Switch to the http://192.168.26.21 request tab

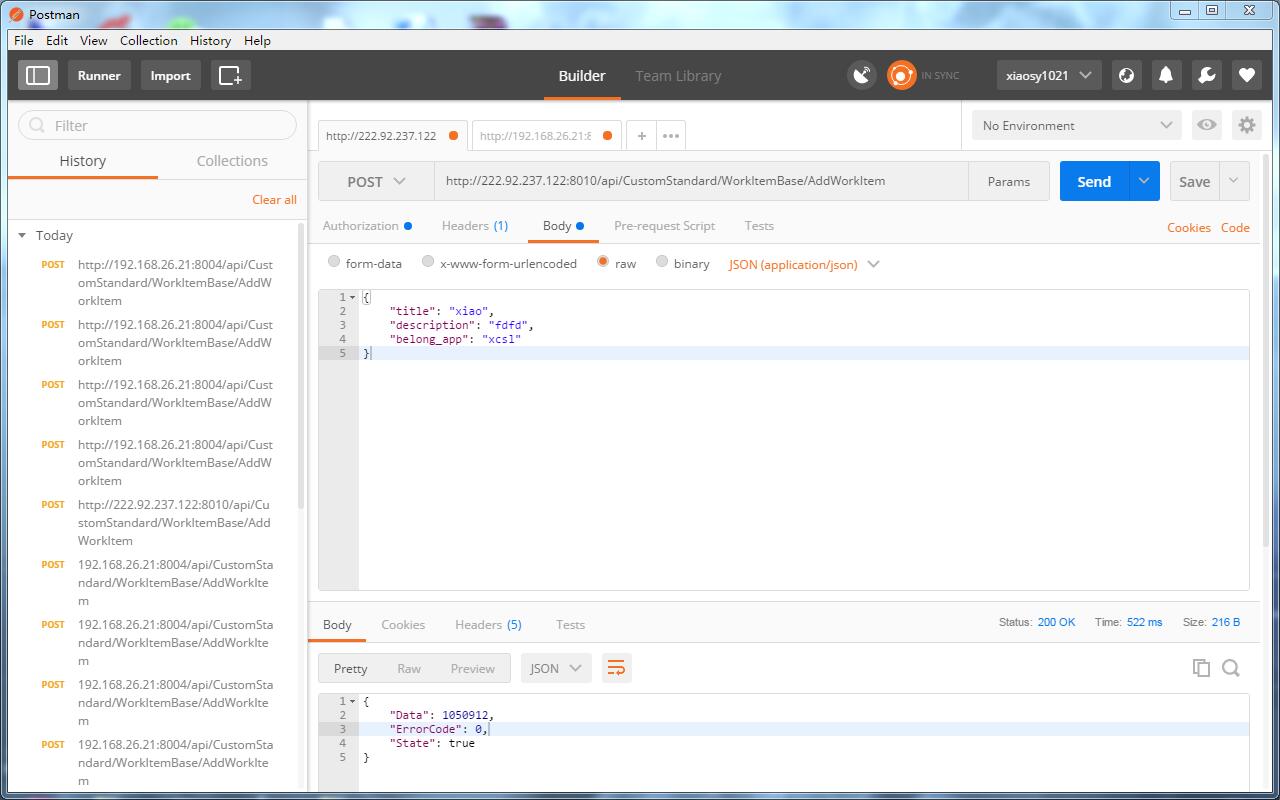[x=545, y=136]
